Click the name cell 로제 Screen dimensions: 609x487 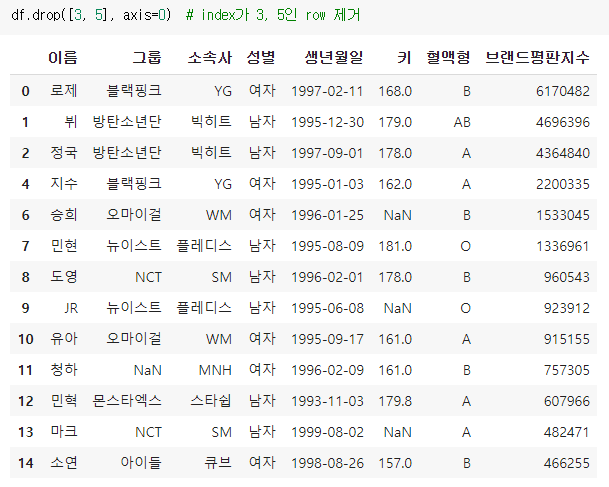pyautogui.click(x=64, y=91)
